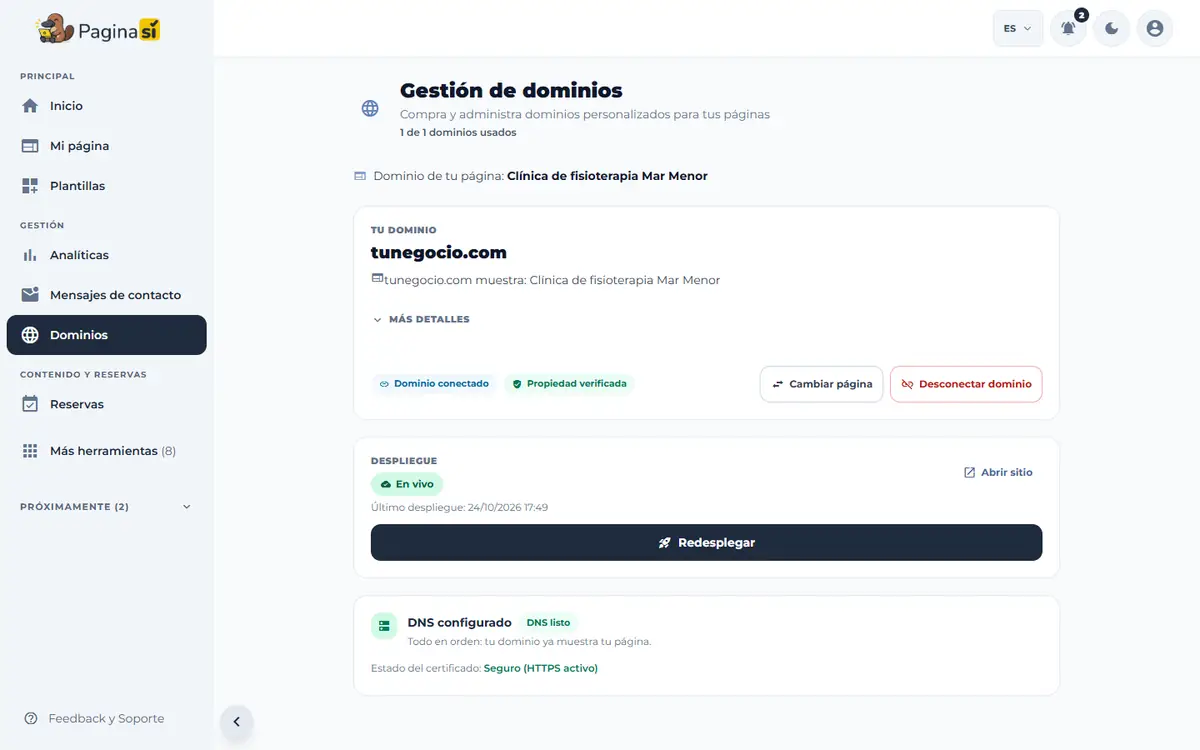Click the home icon next to Inicio
The height and width of the screenshot is (750, 1200).
(x=30, y=106)
